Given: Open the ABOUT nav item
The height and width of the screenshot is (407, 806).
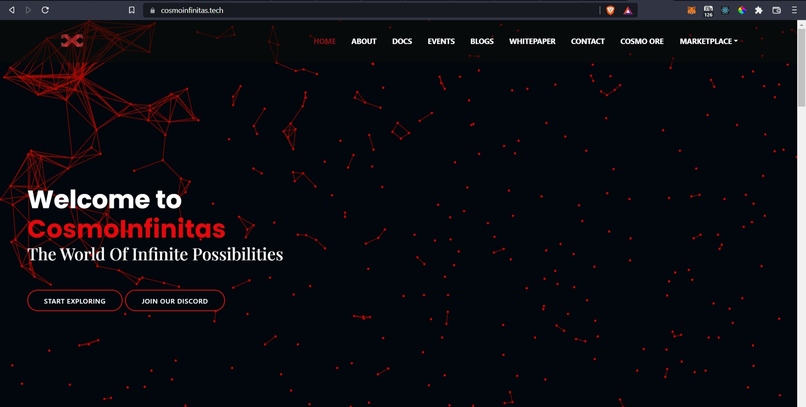Looking at the screenshot, I should pos(364,42).
